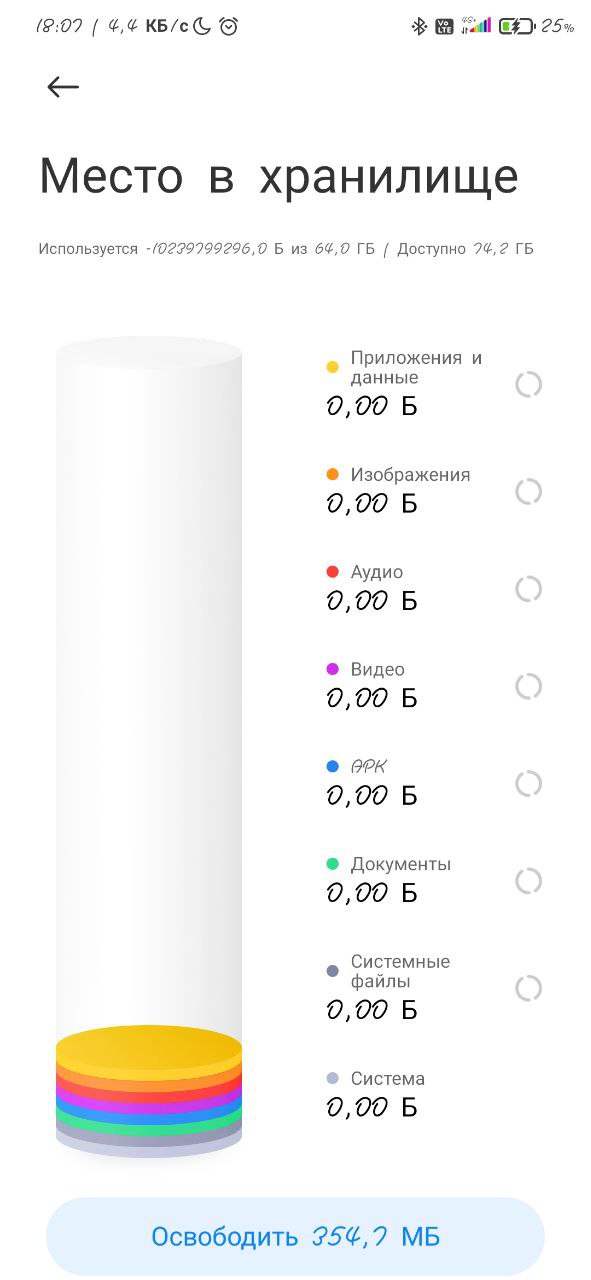
Task: Select the yellow band on the storage cylinder
Action: click(x=150, y=1048)
